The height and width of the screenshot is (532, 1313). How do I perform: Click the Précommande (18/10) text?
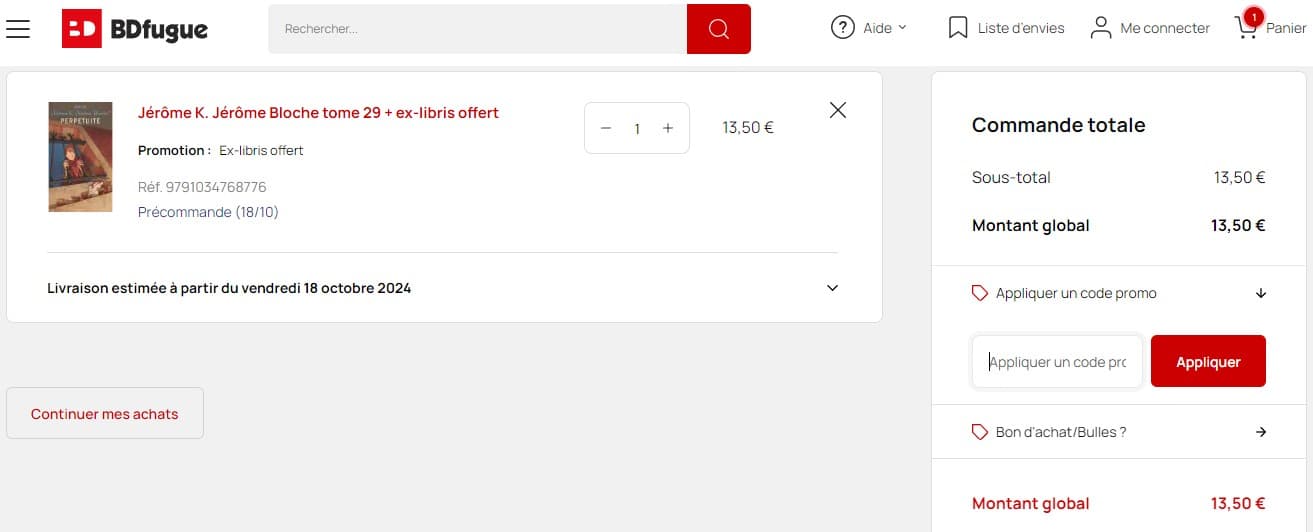(208, 212)
